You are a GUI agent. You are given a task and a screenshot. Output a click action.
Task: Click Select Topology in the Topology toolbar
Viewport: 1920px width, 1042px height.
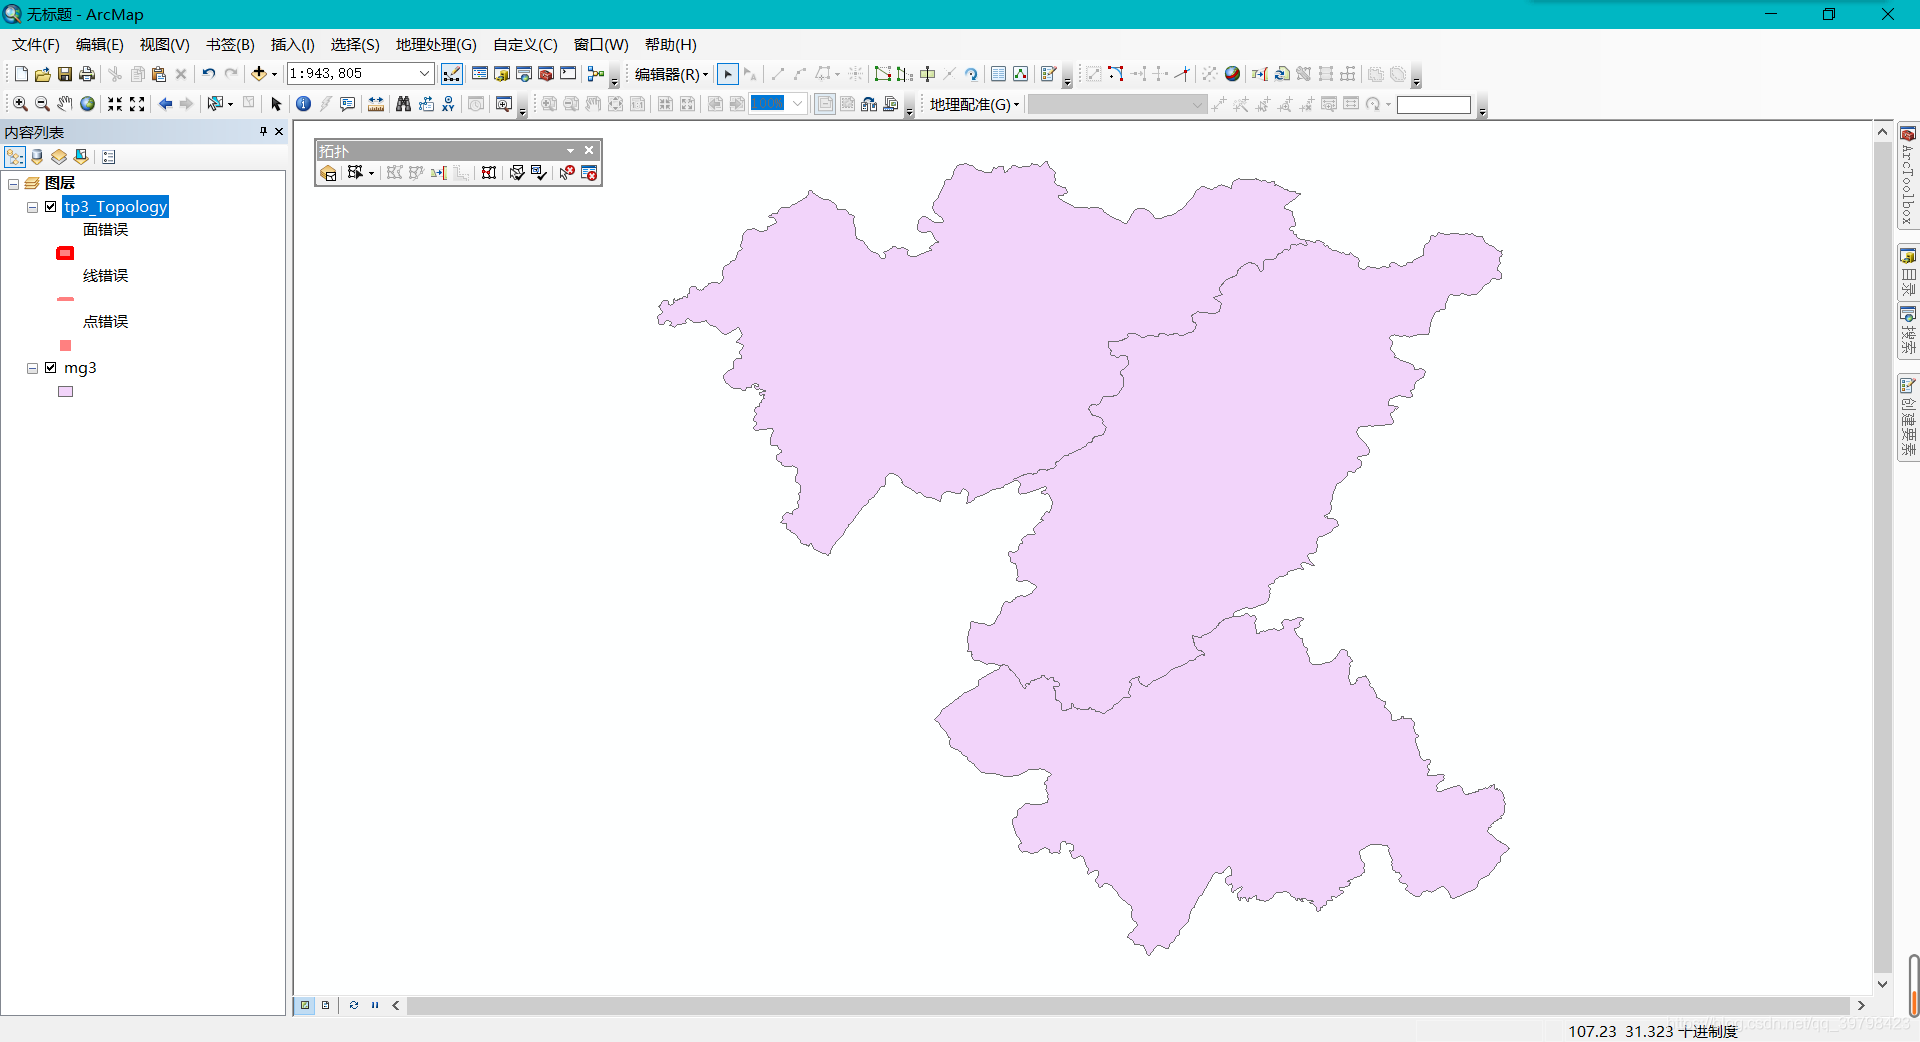(x=328, y=173)
